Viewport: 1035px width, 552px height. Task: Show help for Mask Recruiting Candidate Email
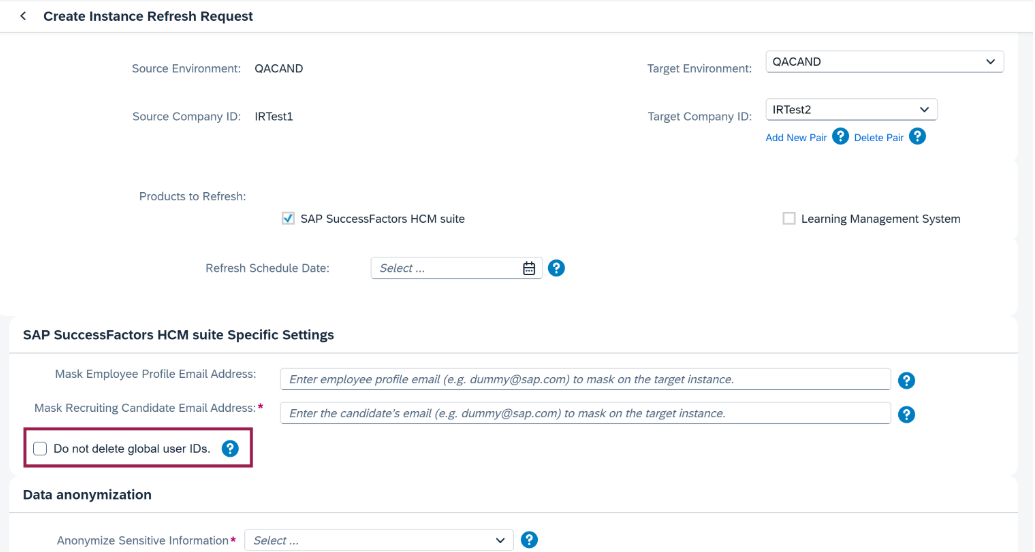click(906, 415)
